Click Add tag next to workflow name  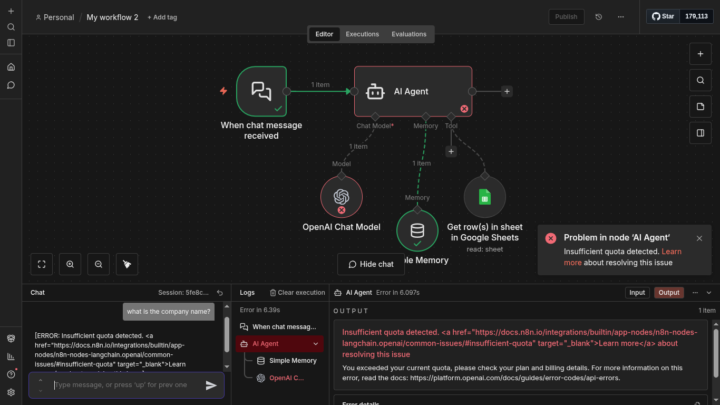coord(162,17)
